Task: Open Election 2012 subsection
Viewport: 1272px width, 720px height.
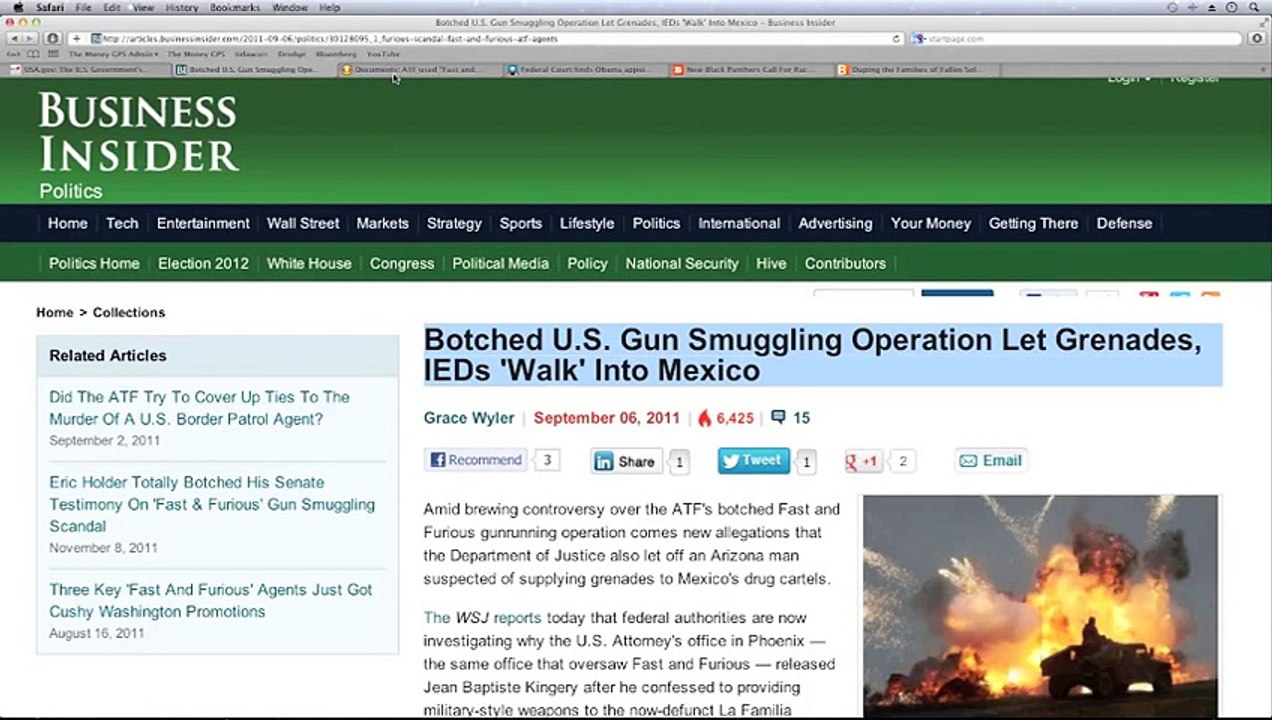Action: tap(203, 263)
